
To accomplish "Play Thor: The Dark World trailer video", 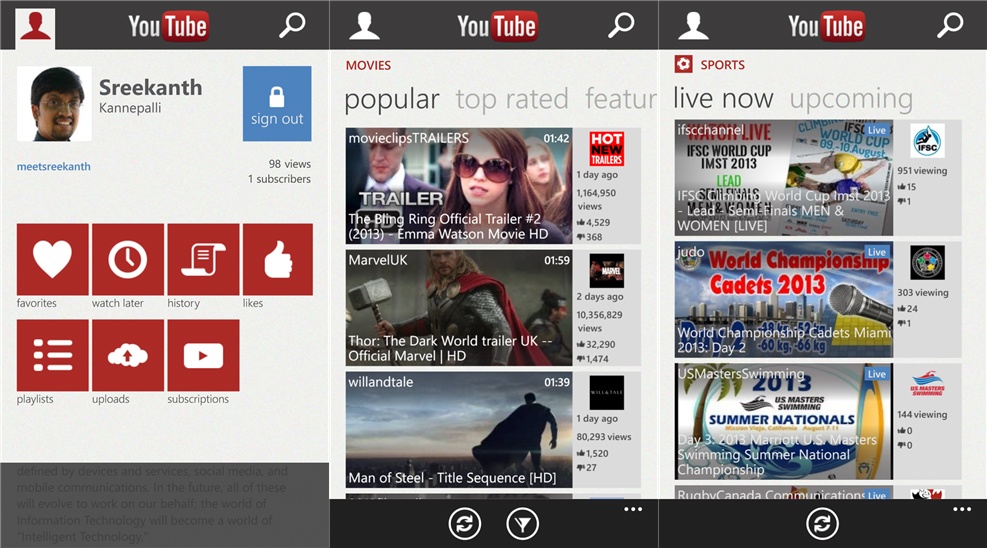I will (x=459, y=308).
